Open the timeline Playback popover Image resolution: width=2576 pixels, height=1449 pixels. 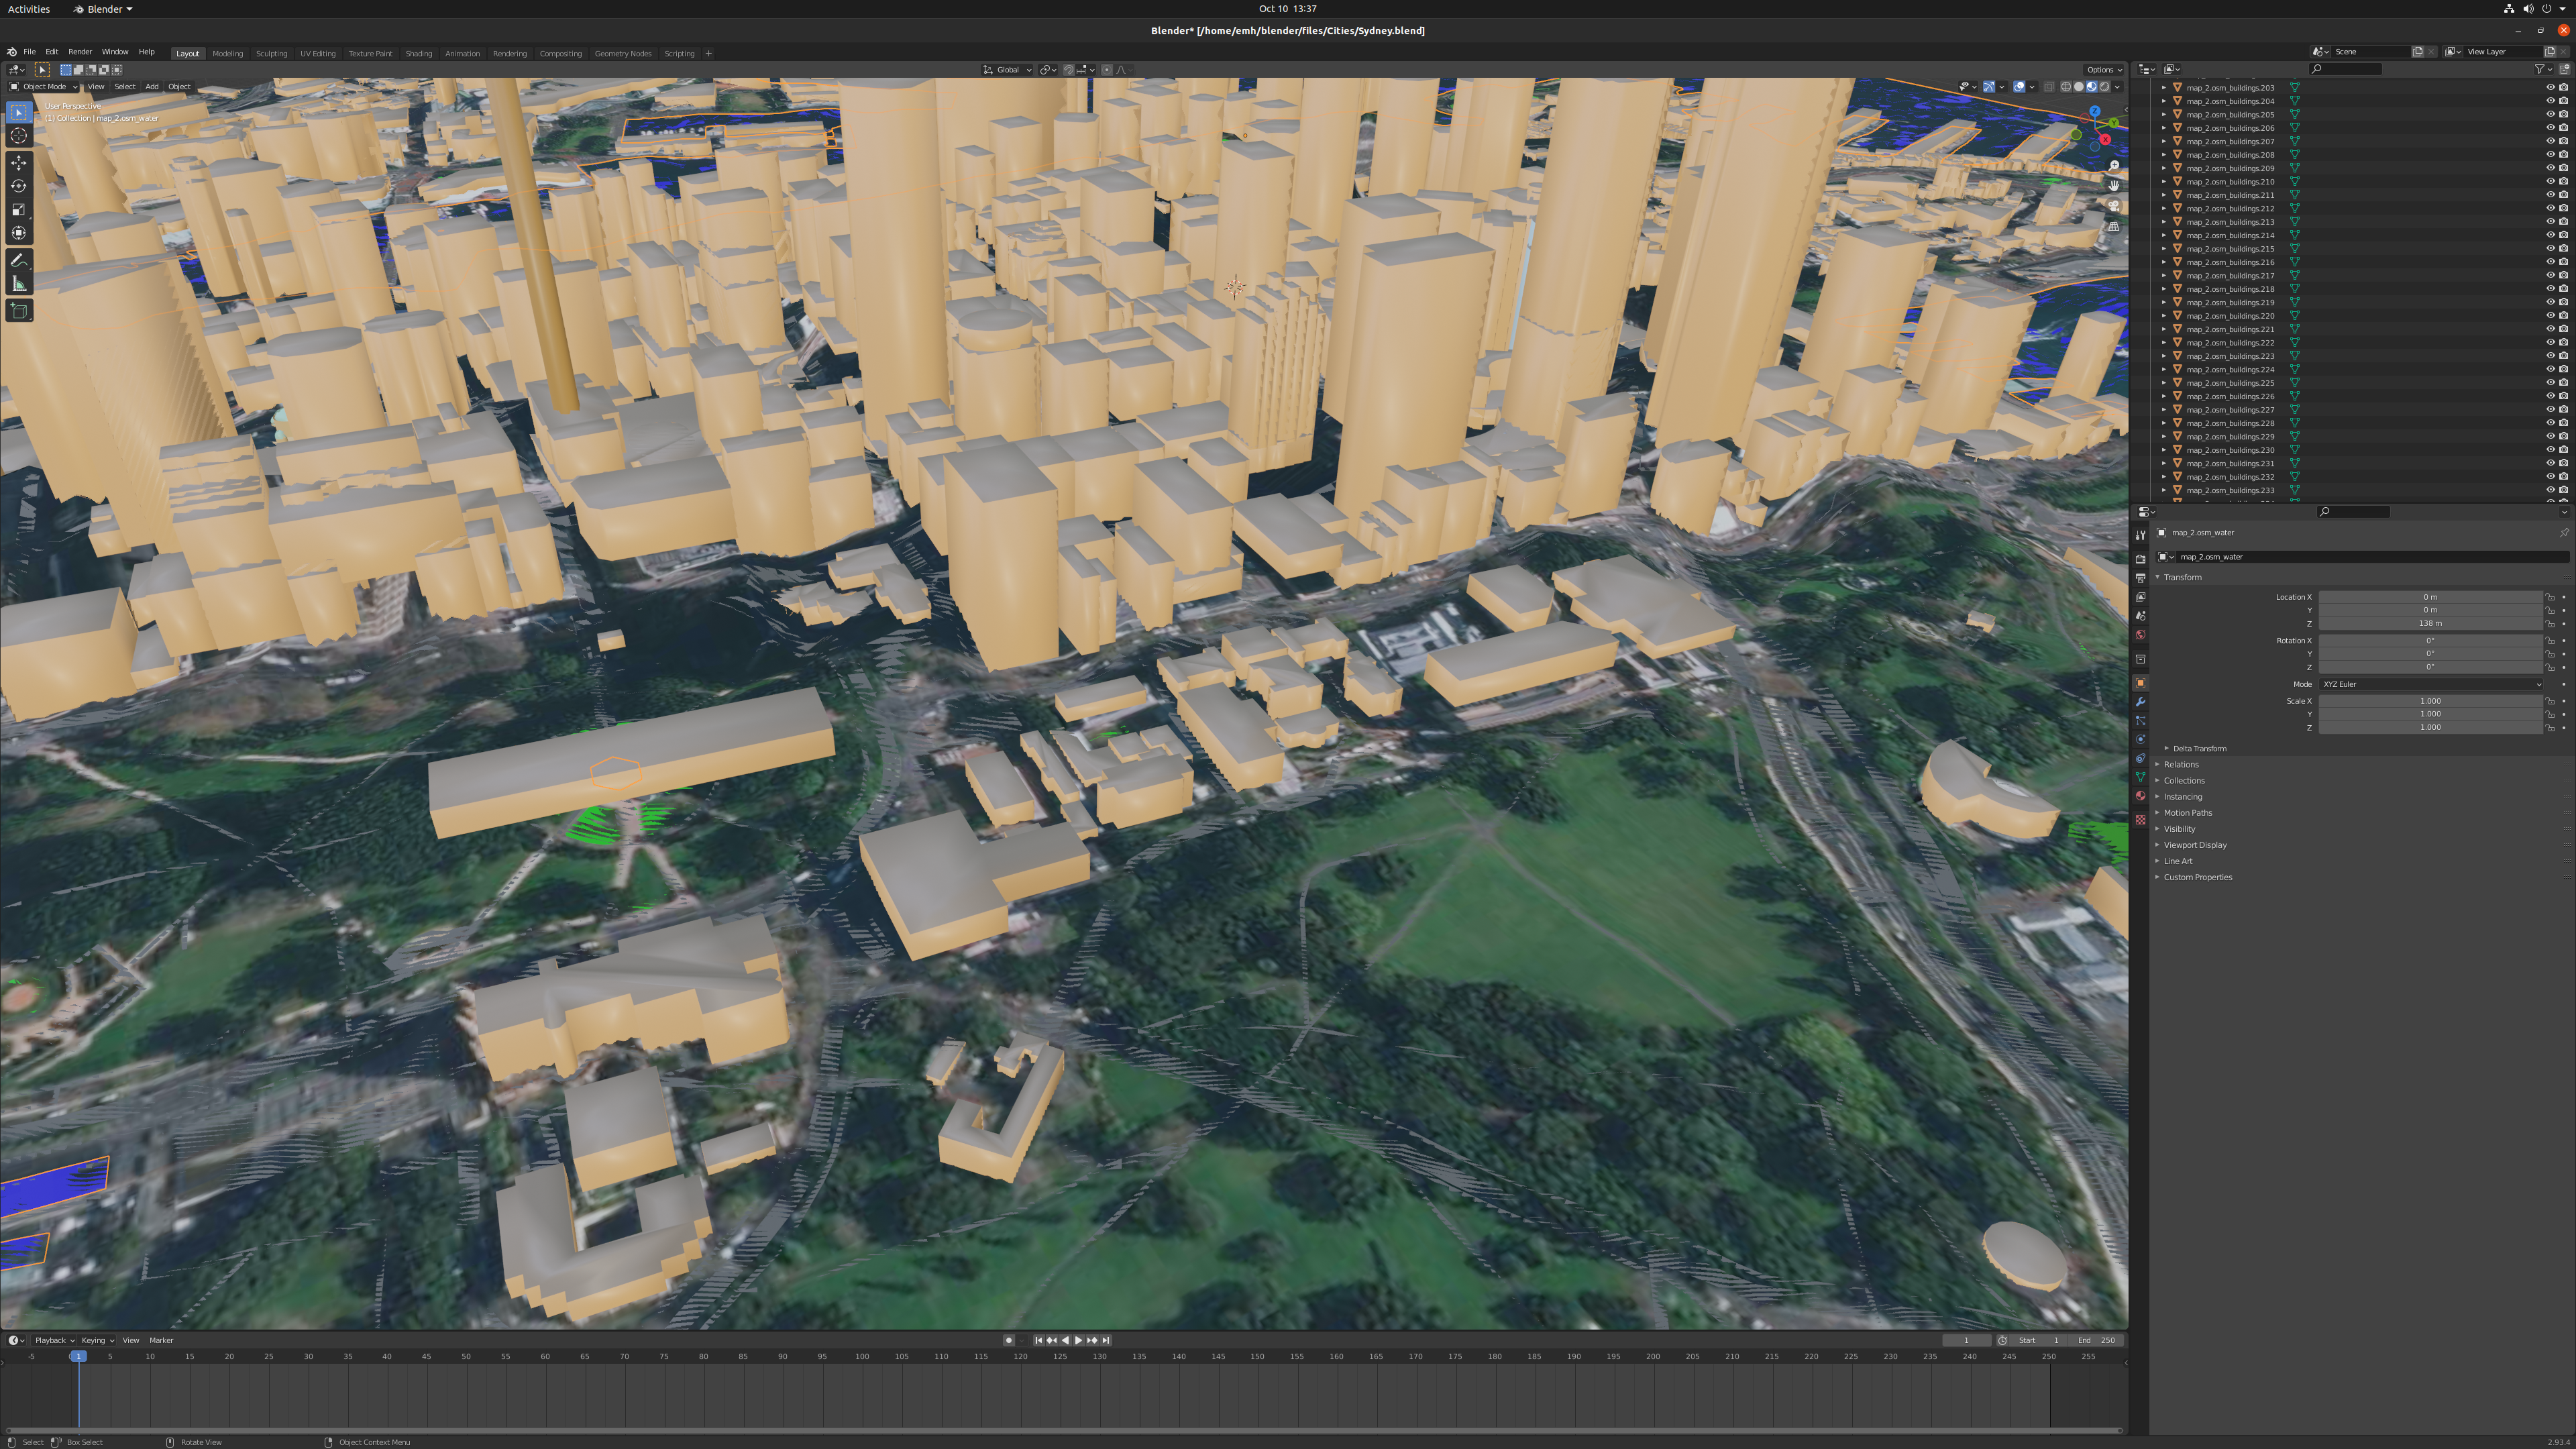click(x=54, y=1340)
